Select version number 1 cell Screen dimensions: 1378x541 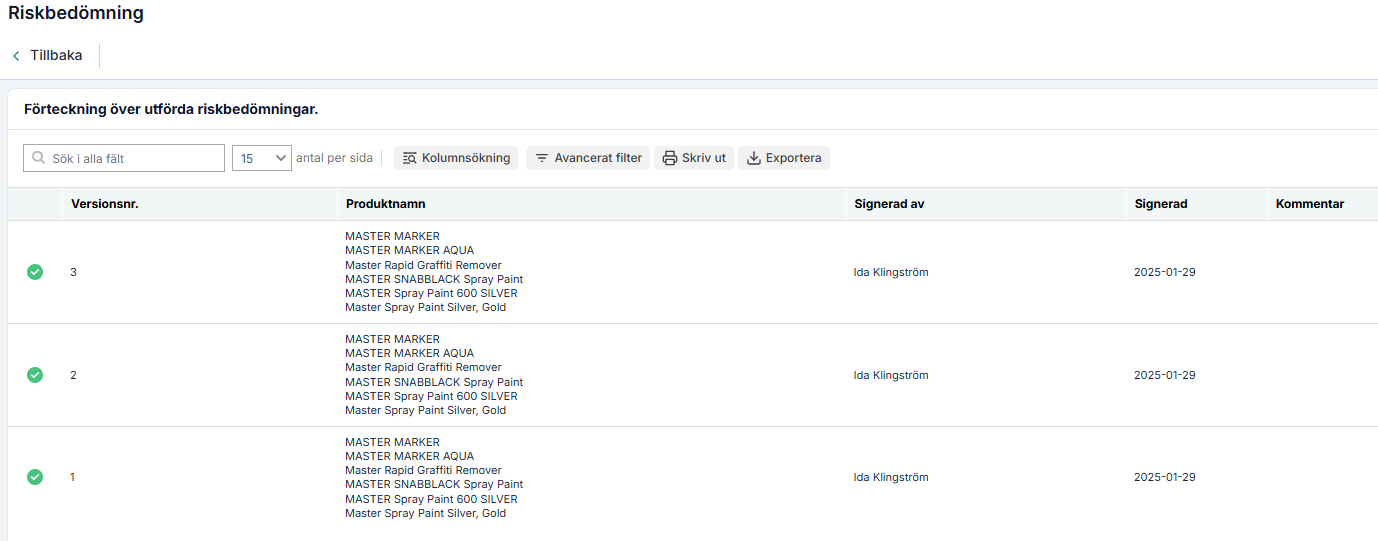(73, 477)
